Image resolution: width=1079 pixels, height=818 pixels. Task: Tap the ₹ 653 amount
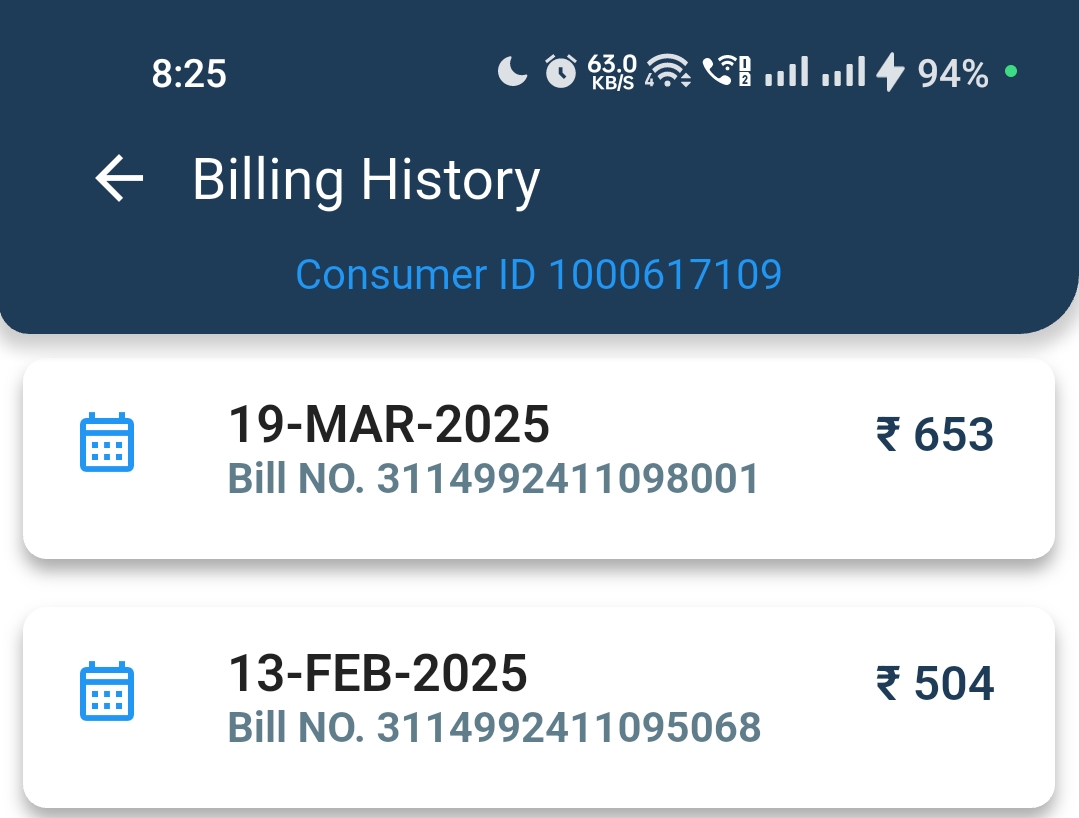pyautogui.click(x=934, y=435)
